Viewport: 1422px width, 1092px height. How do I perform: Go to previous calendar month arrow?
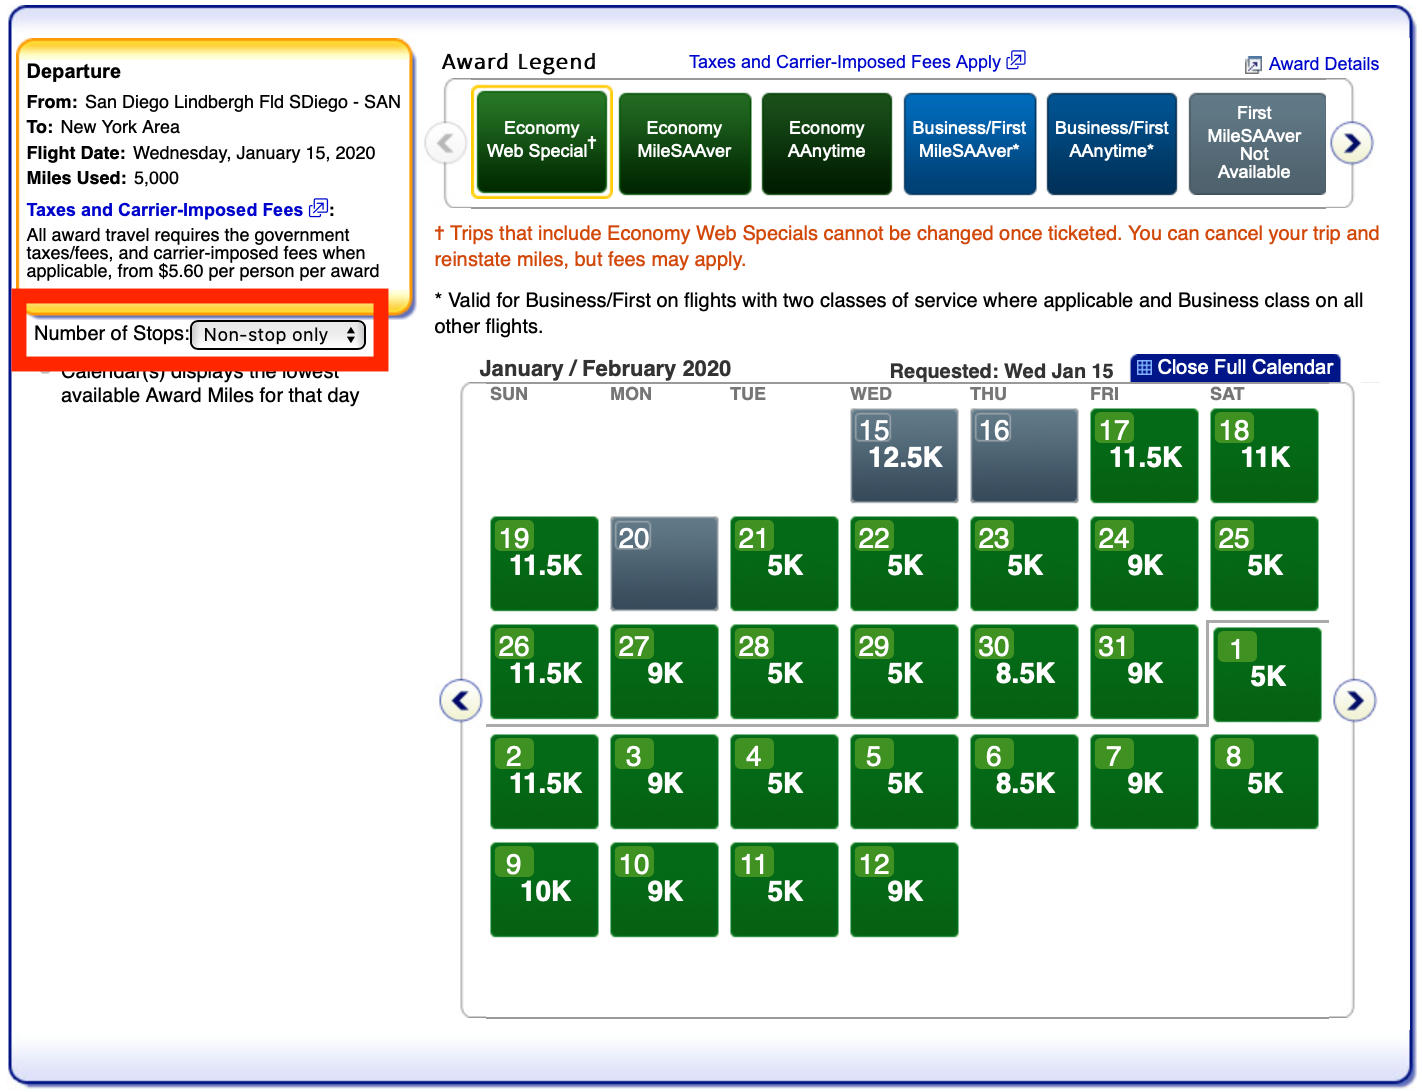pos(460,700)
